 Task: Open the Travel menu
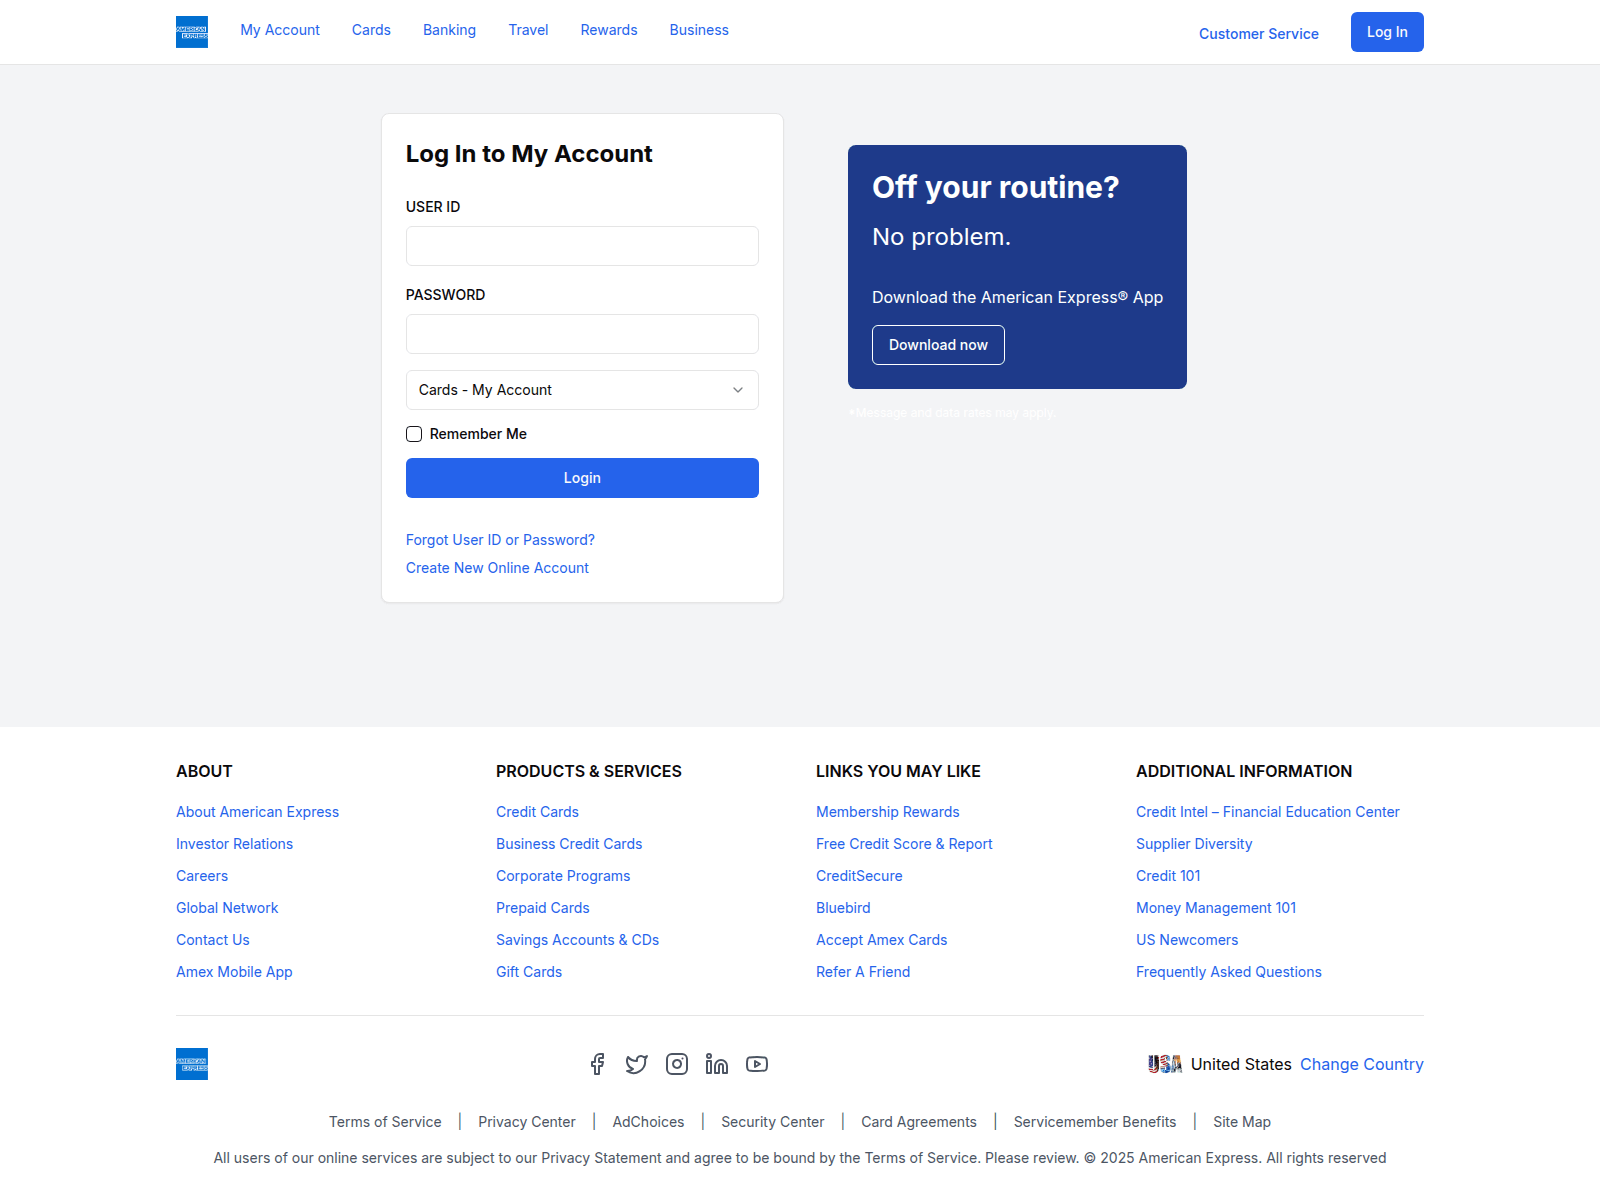528,30
